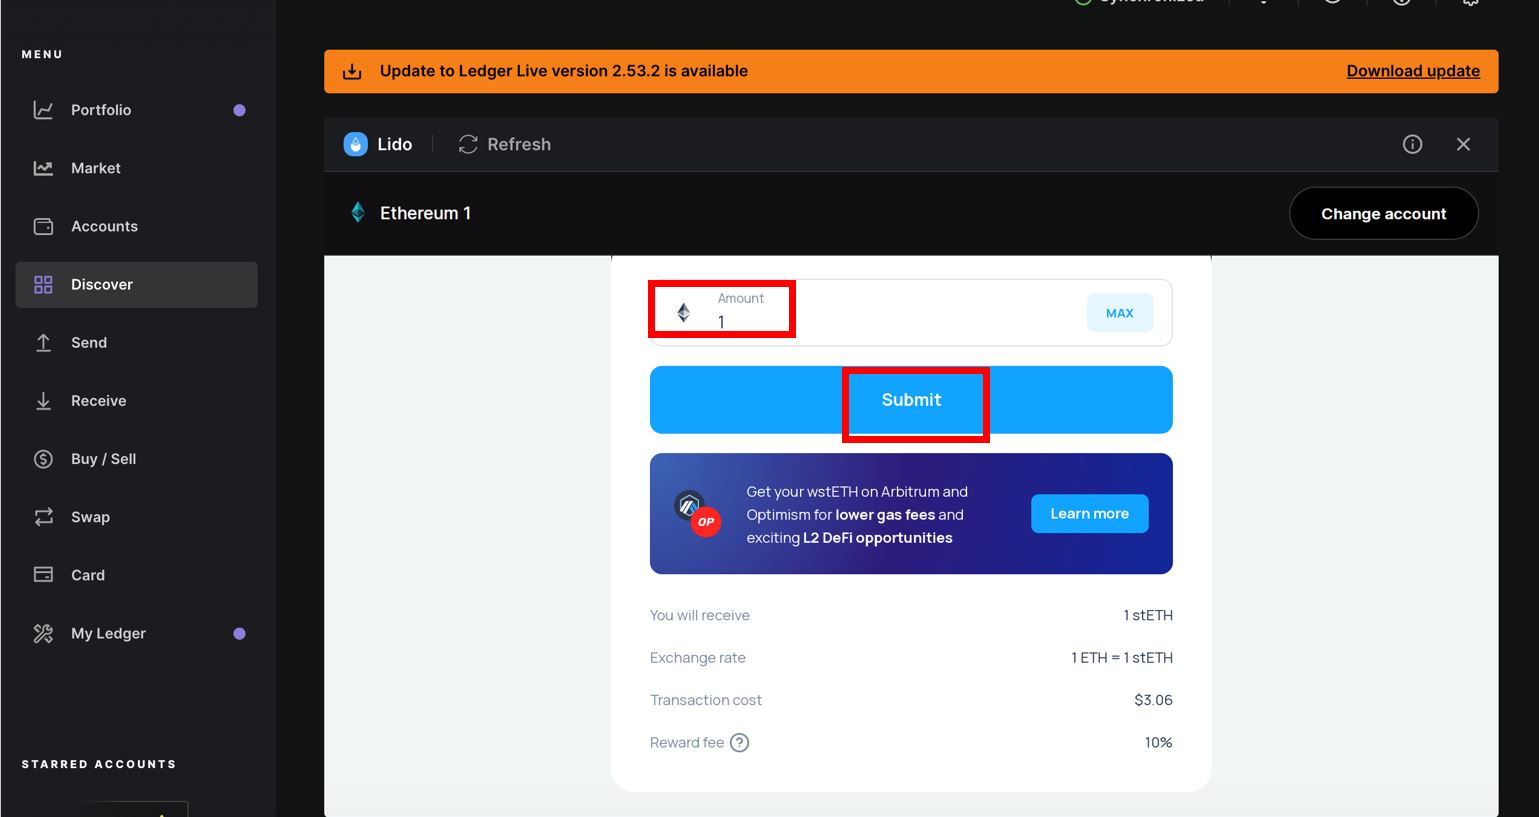
Task: Click the Portfolio notification dot
Action: [239, 110]
